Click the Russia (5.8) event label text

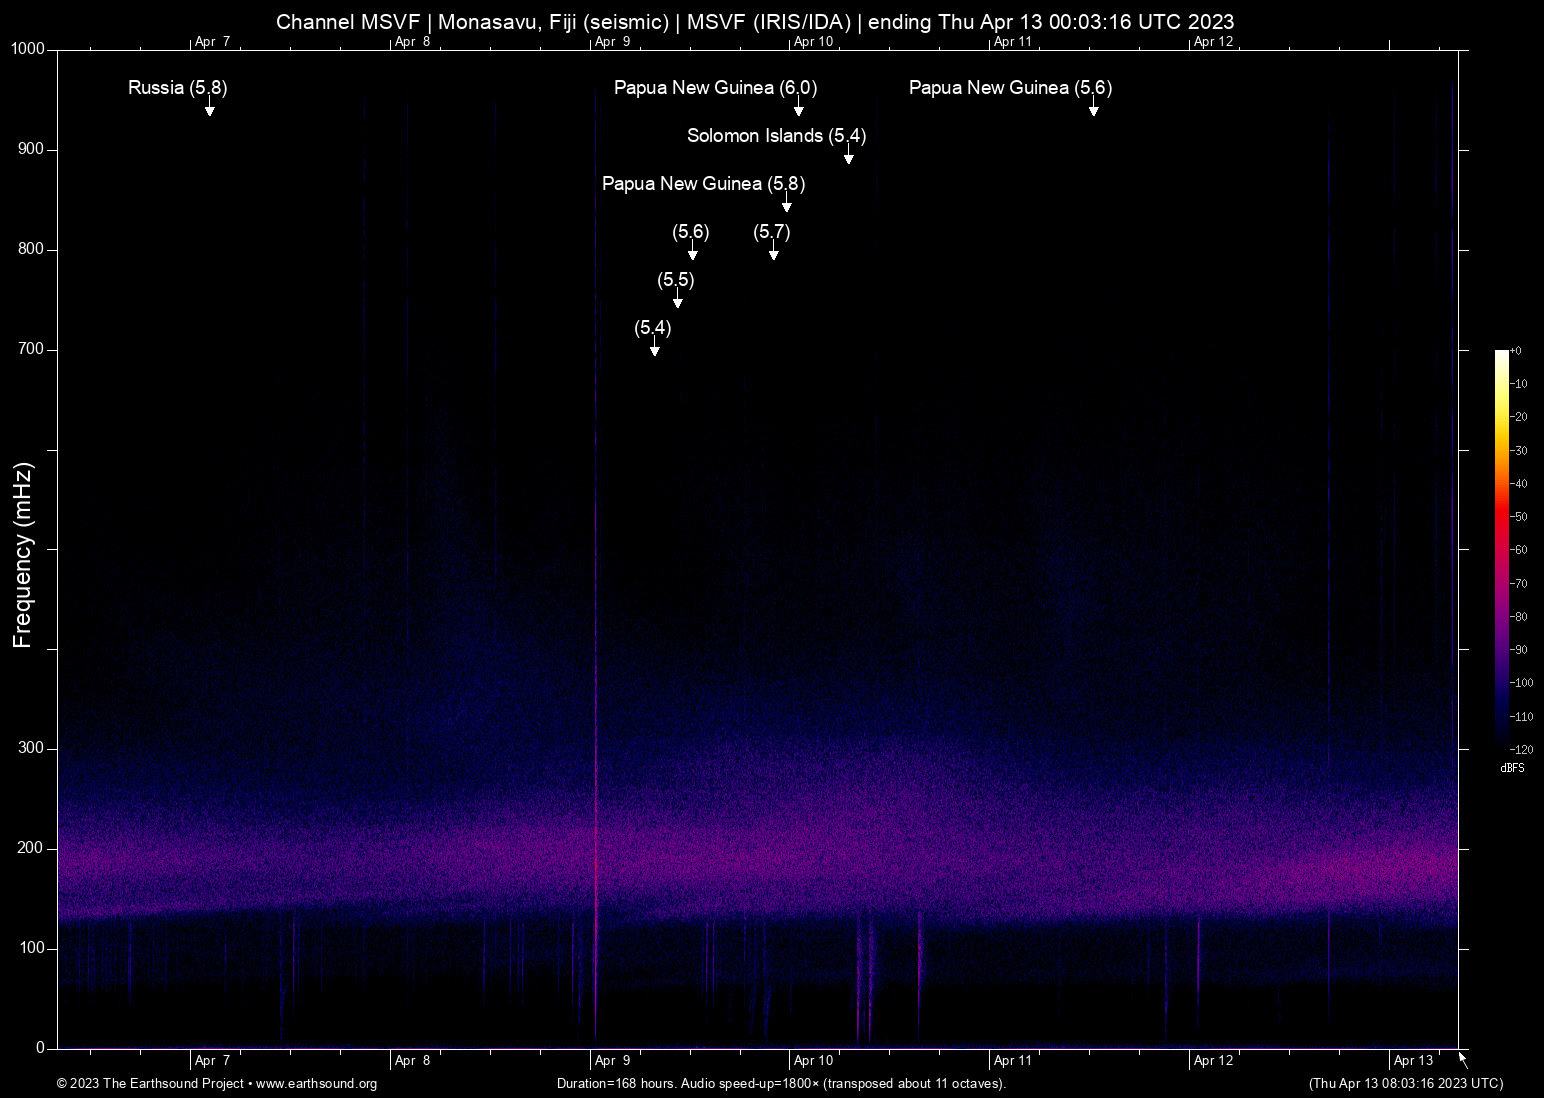point(177,88)
